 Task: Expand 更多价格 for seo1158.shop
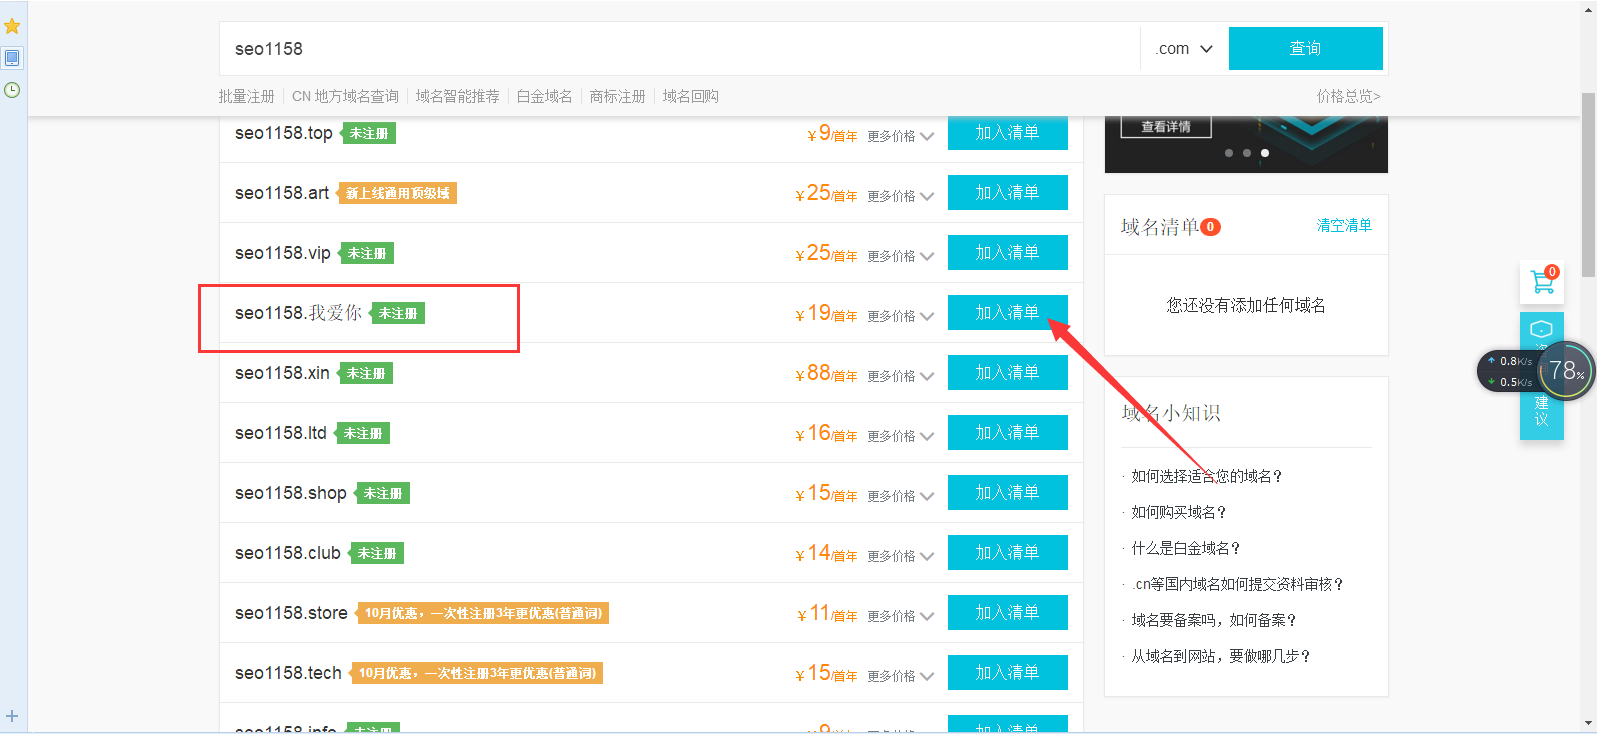(900, 496)
